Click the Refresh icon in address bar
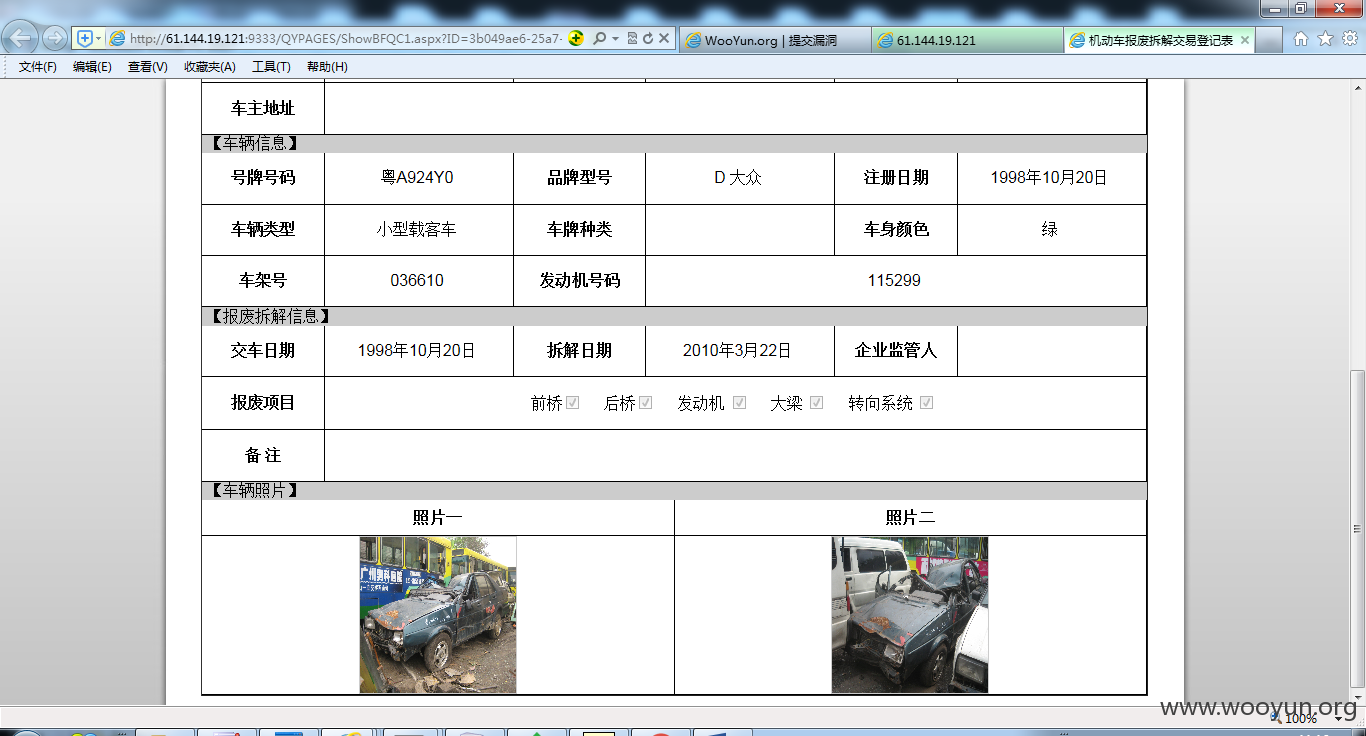Image resolution: width=1366 pixels, height=736 pixels. point(647,39)
